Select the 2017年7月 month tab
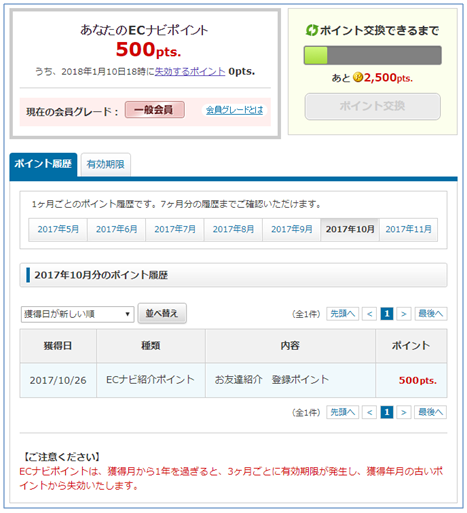Viewport: 467px width, 513px height. click(x=175, y=229)
